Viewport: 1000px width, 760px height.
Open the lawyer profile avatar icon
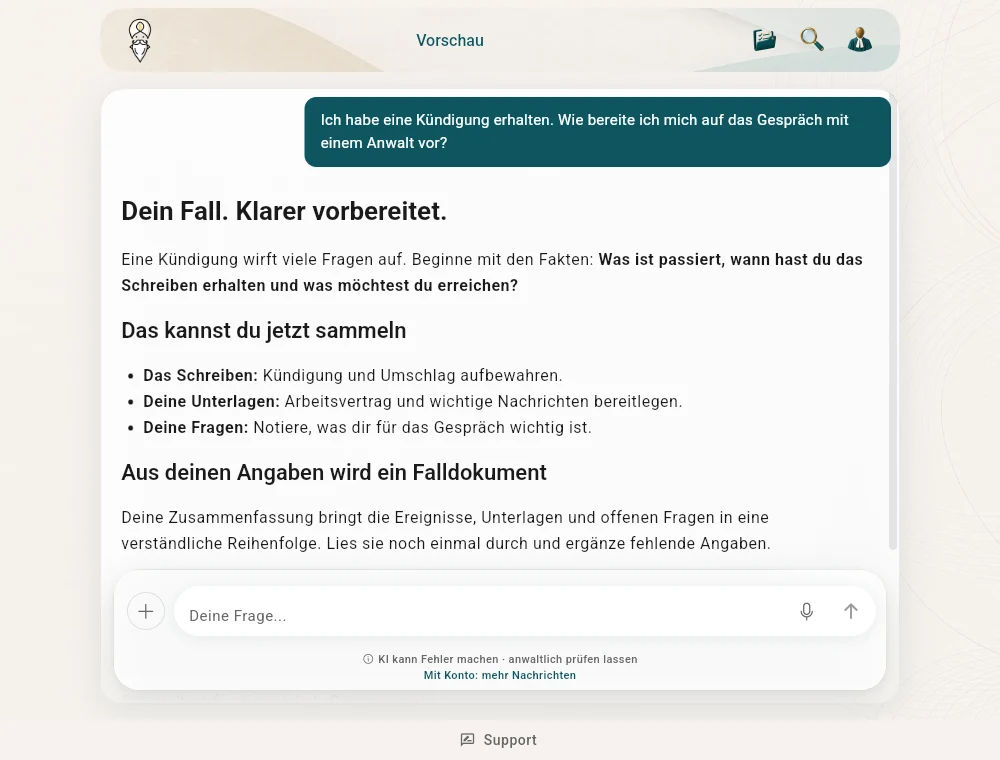click(860, 40)
